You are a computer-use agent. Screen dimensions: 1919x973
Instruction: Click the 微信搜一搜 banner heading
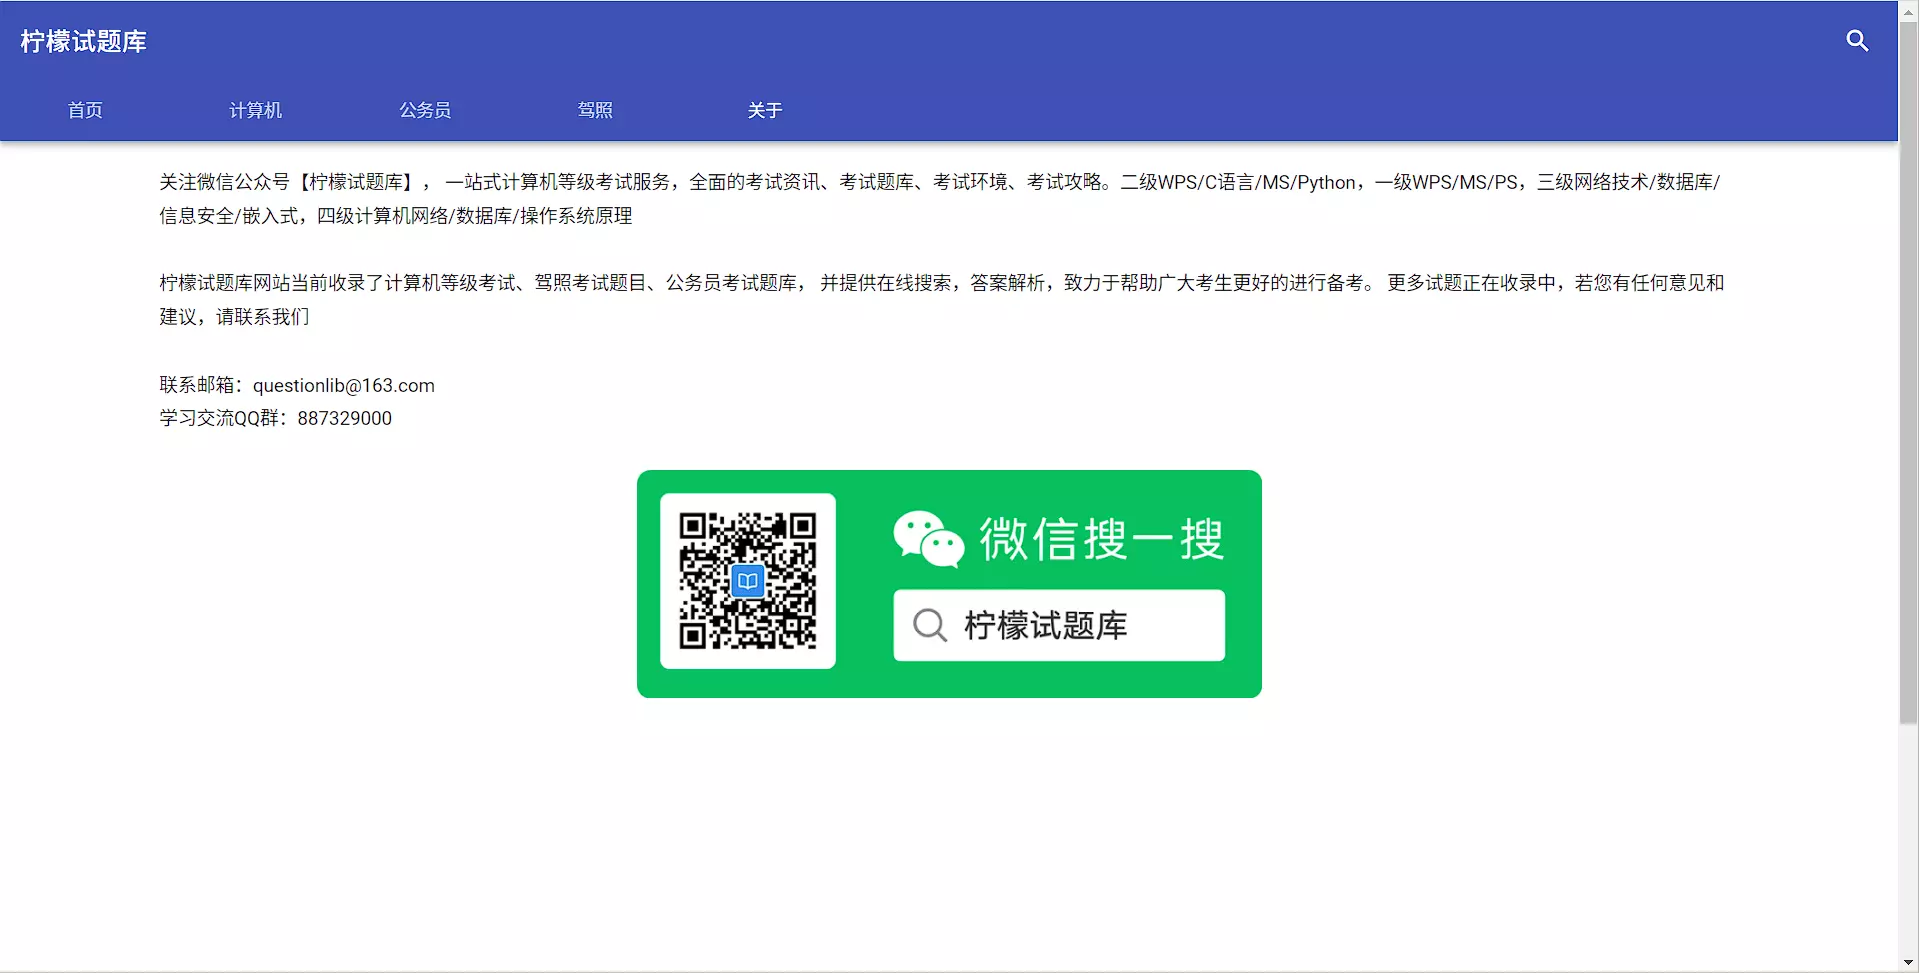(1101, 539)
